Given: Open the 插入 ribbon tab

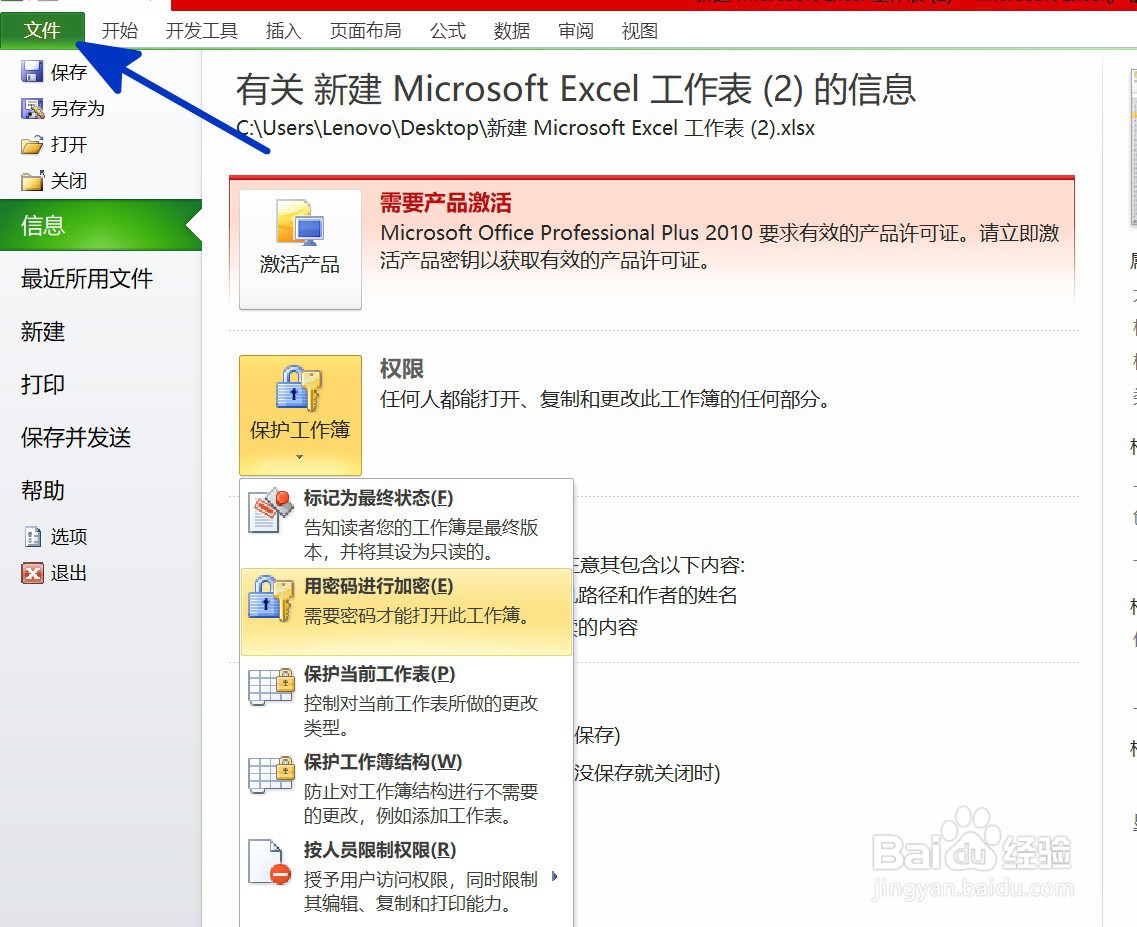Looking at the screenshot, I should point(284,30).
